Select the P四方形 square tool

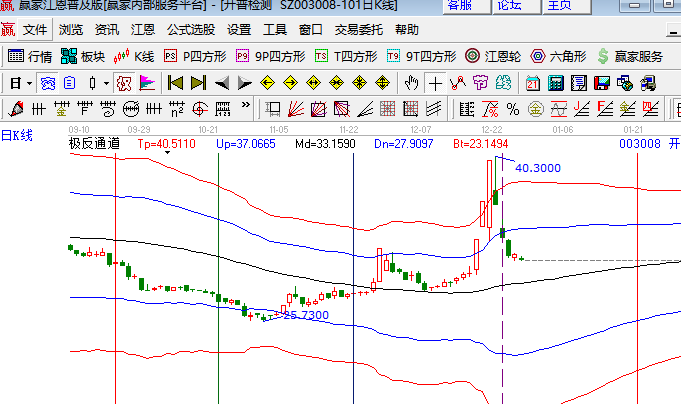pyautogui.click(x=195, y=56)
